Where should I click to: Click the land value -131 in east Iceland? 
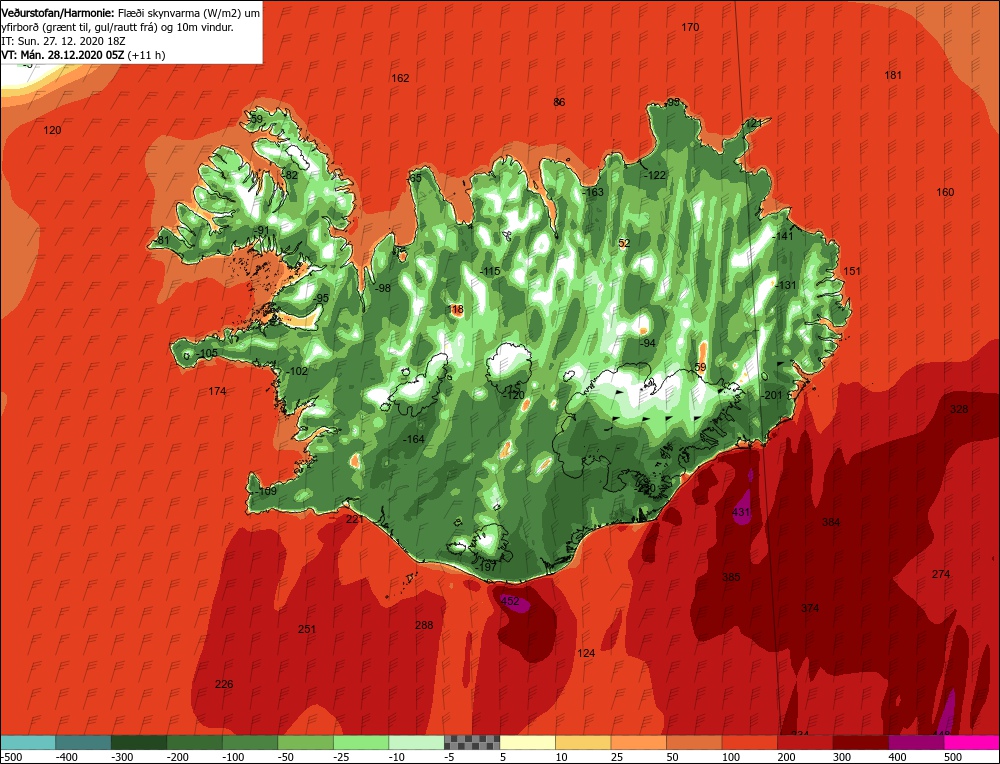(x=786, y=285)
